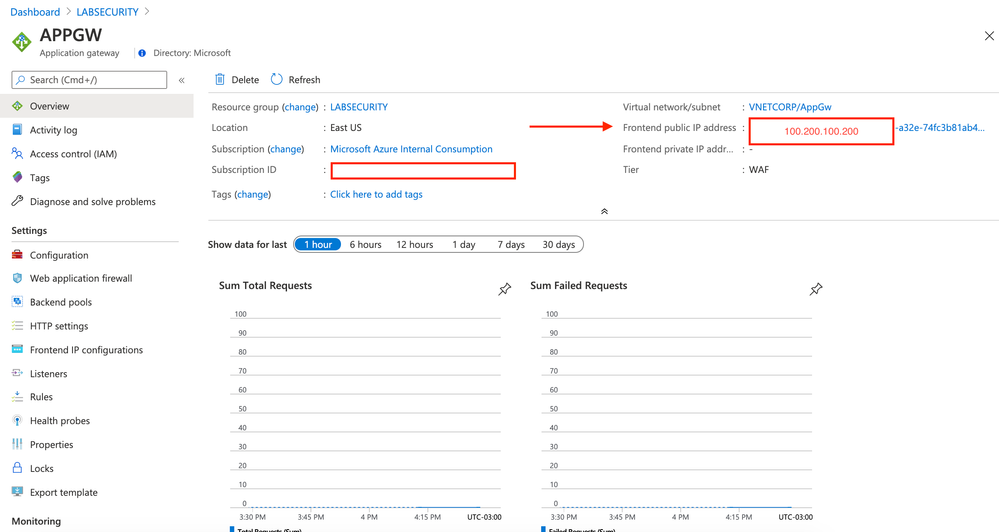Open Microsoft Azure Internal Consumption subscription

click(411, 149)
